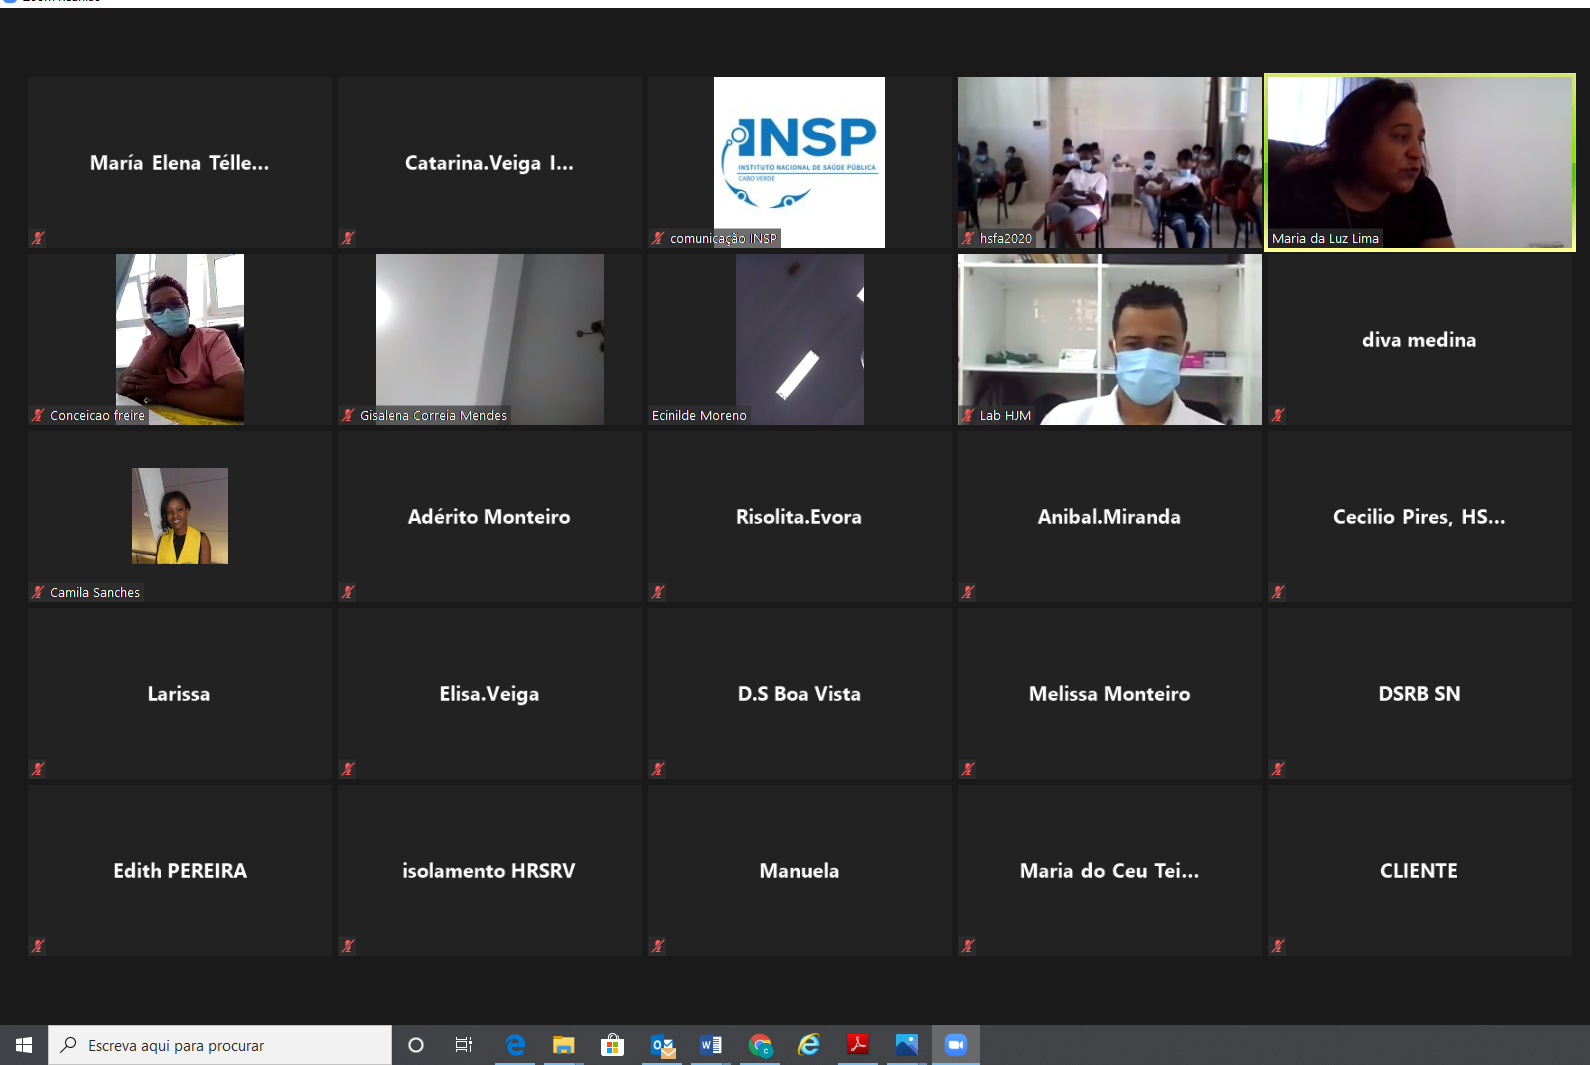Screen dimensions: 1590x1065
Task: Open Google Chrome in taskbar
Action: [760, 1045]
